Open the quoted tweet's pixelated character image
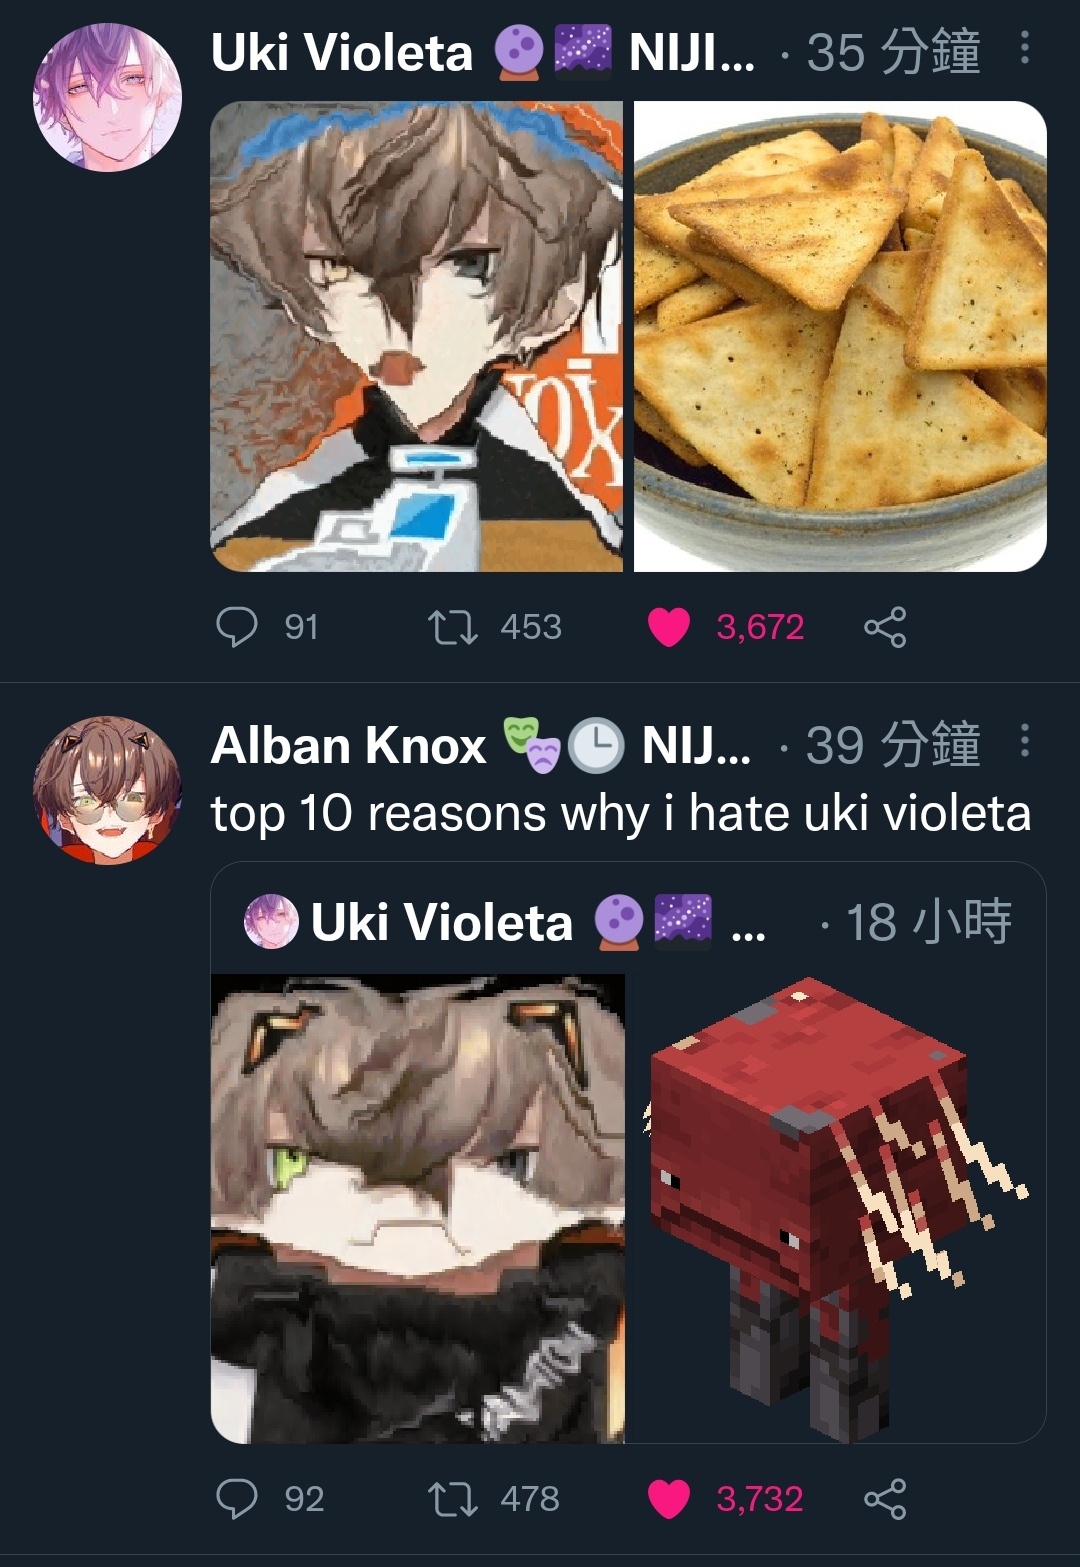1080x1567 pixels. (x=417, y=1209)
